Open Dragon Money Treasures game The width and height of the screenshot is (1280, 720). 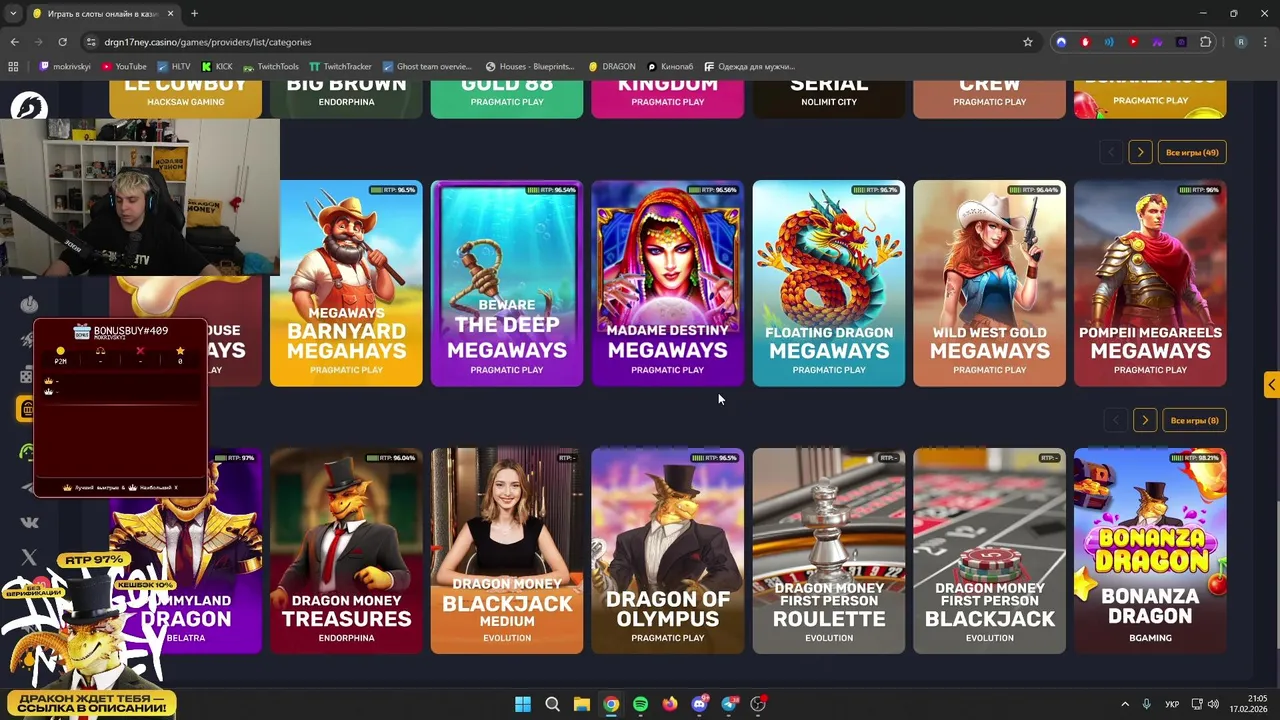[346, 551]
